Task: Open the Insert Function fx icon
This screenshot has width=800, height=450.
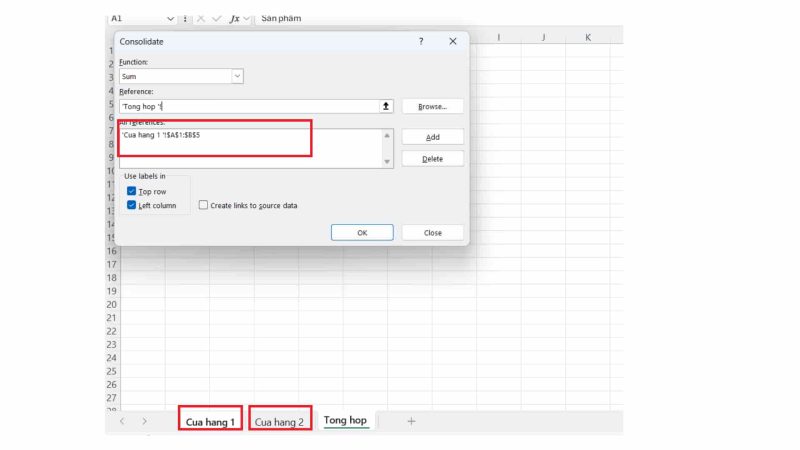Action: (235, 18)
